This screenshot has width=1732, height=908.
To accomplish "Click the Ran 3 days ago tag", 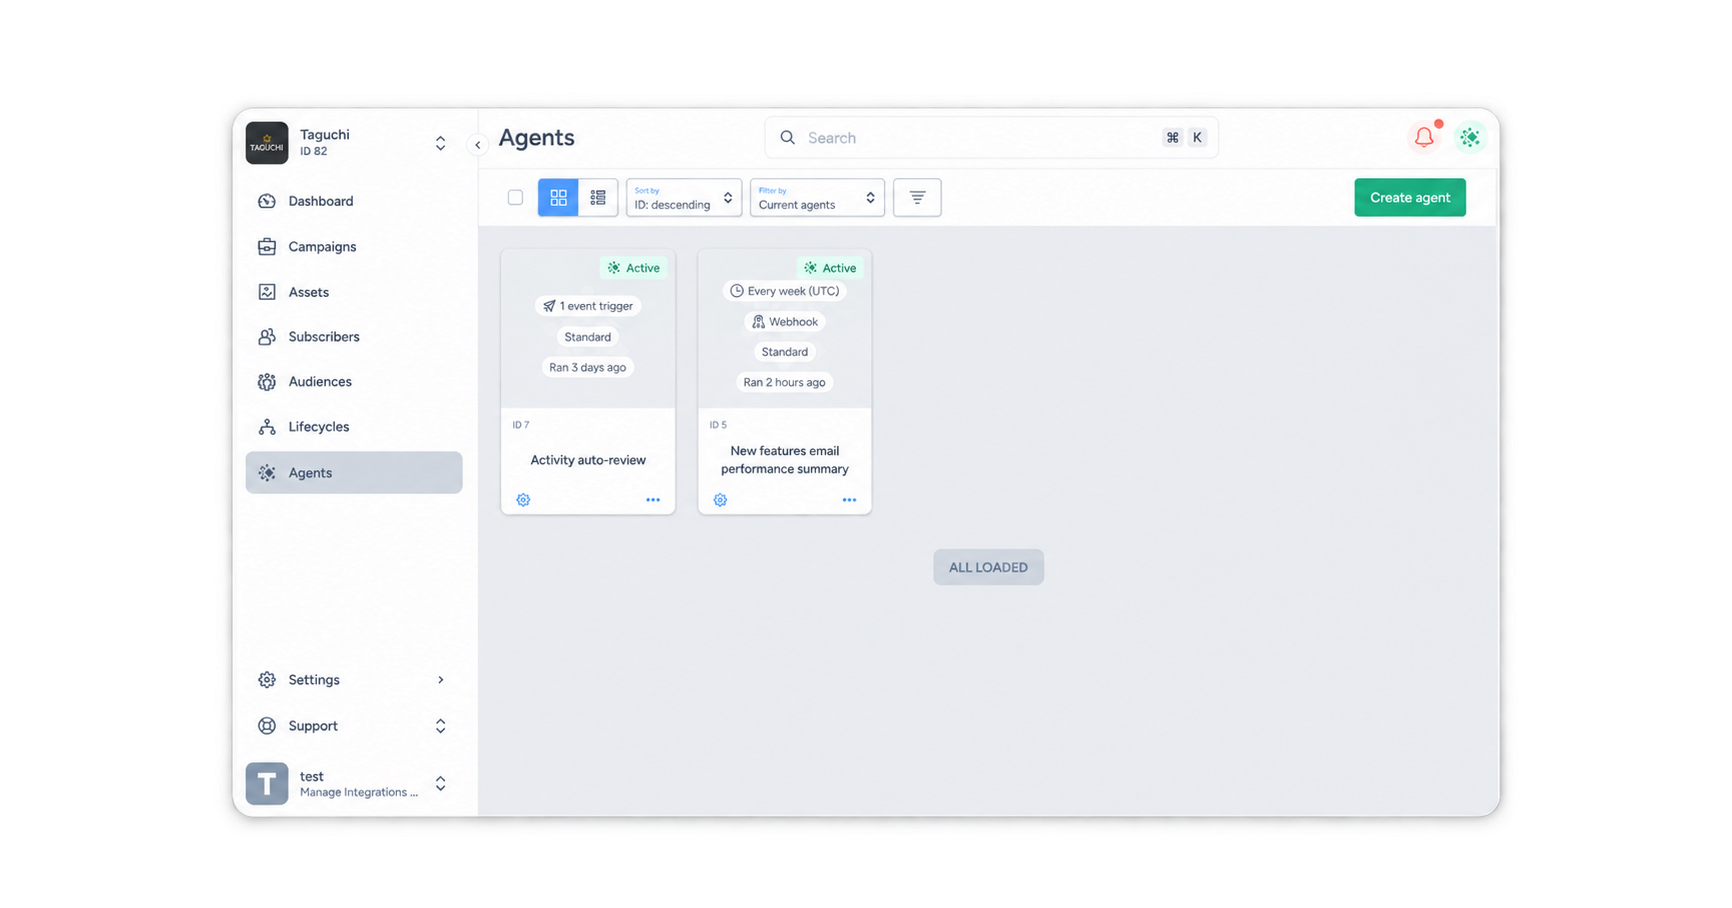I will (x=588, y=367).
